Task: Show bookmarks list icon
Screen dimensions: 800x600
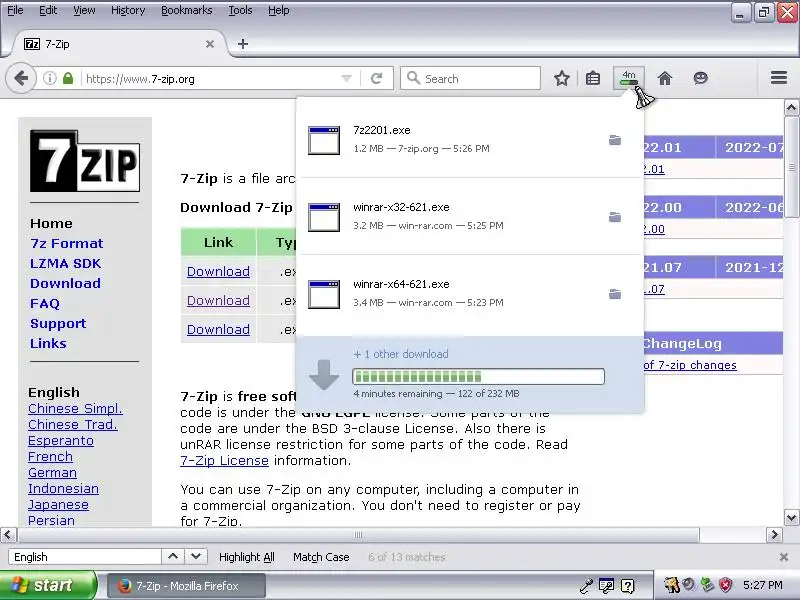Action: (593, 79)
